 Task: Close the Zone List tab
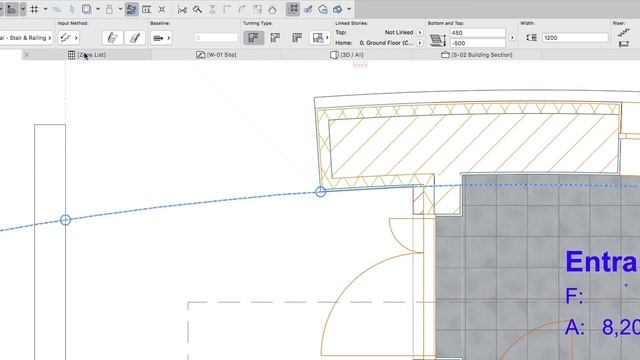[x=27, y=55]
